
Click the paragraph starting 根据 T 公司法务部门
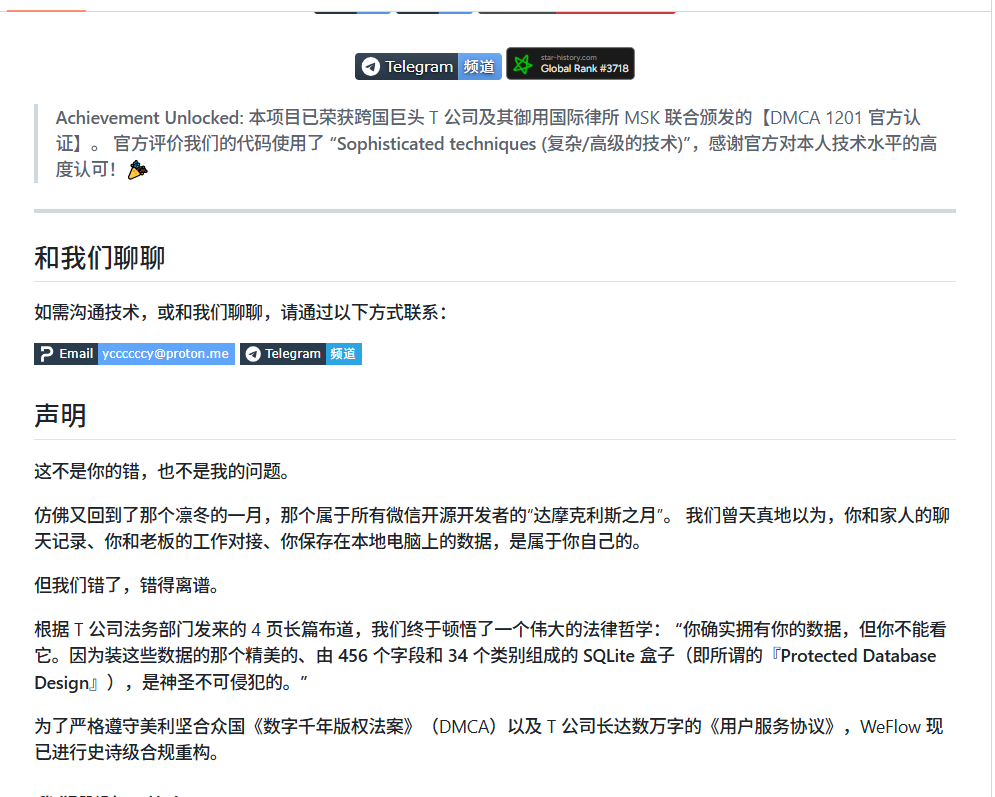tap(491, 656)
